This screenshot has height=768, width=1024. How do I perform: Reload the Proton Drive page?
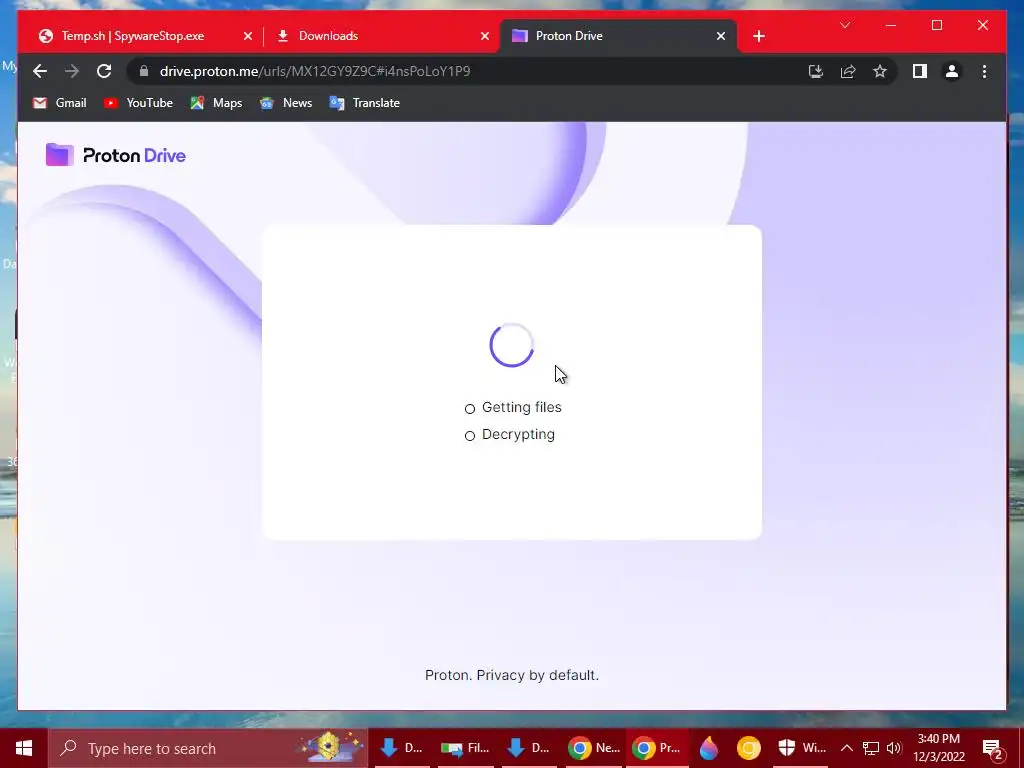pos(104,71)
